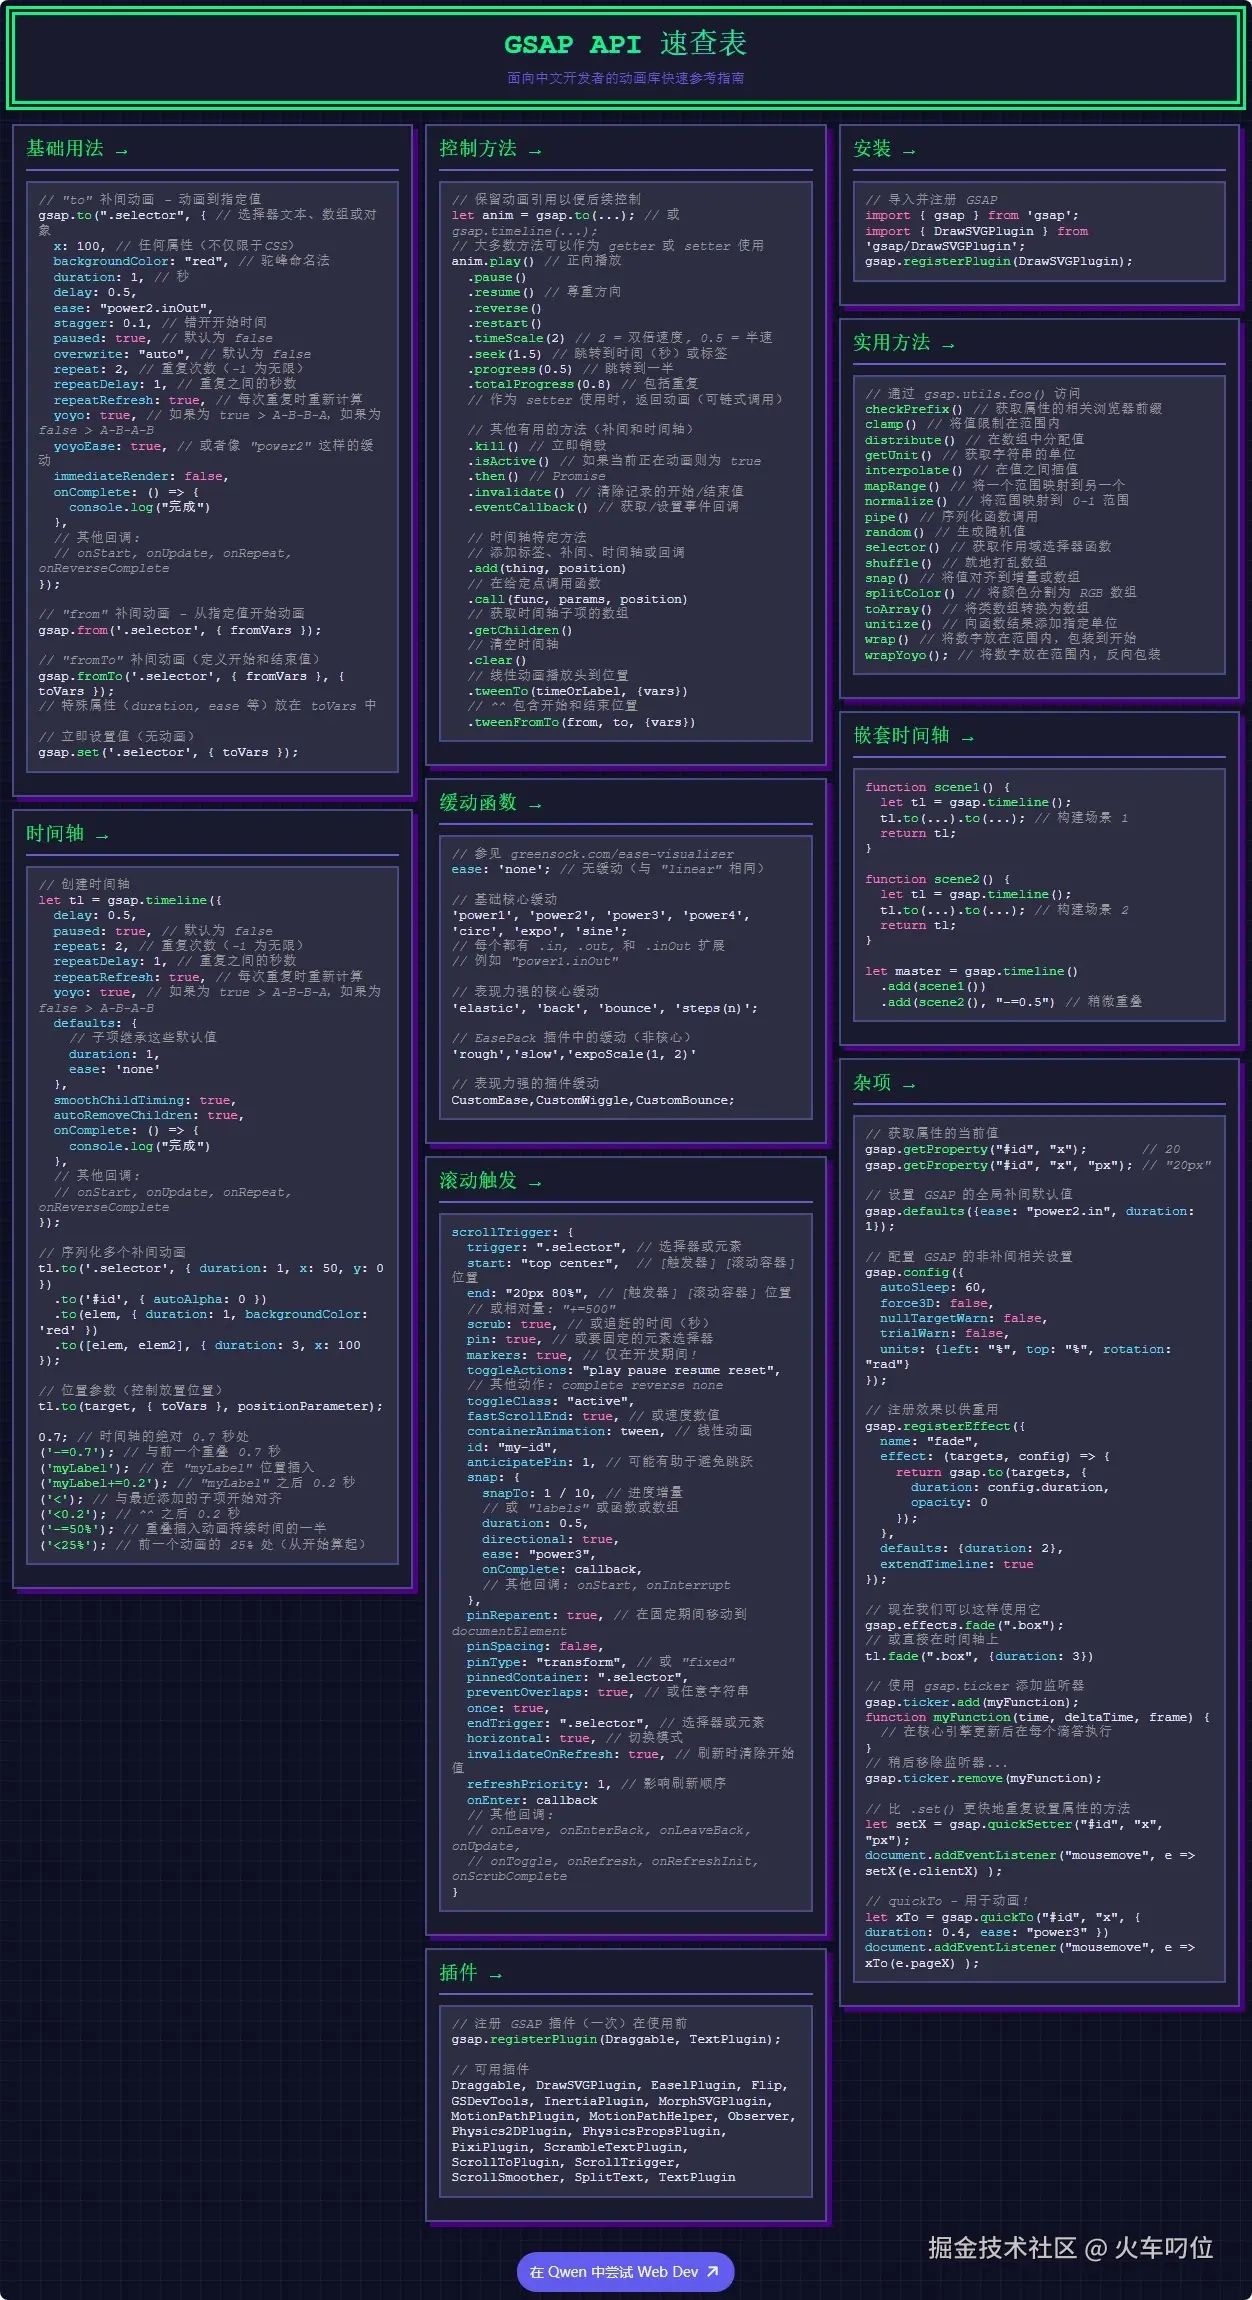
Task: Click the overwrite: "auto" line
Action: 182,354
